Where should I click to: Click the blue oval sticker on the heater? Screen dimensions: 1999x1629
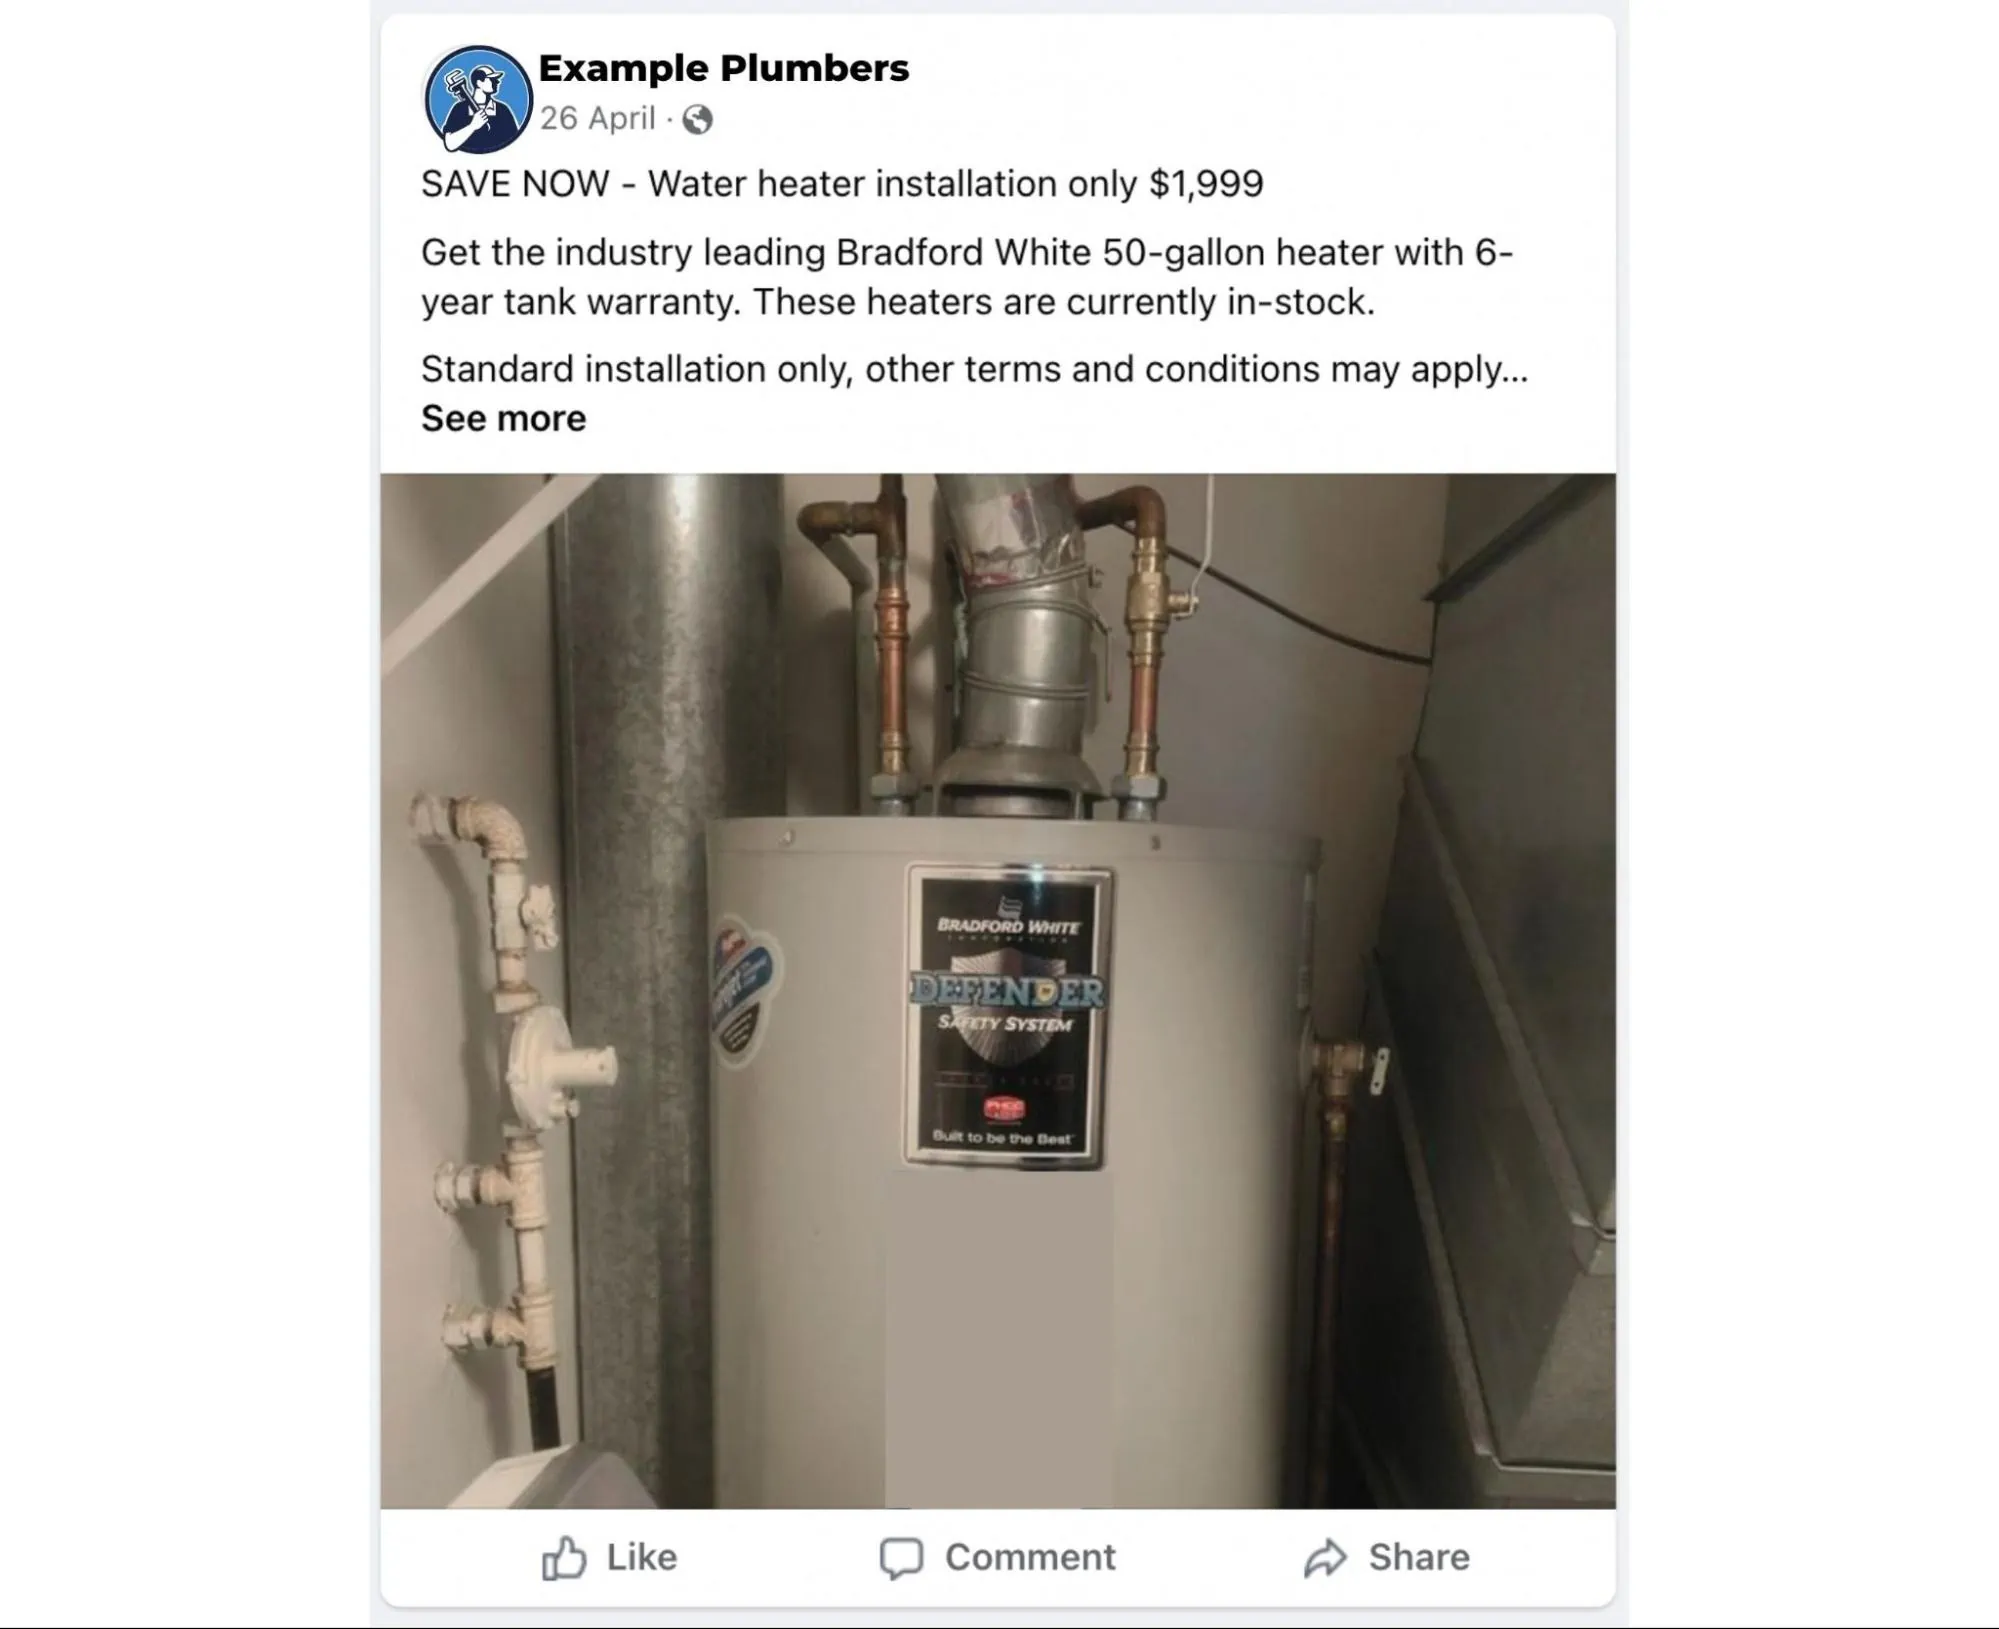coord(744,995)
